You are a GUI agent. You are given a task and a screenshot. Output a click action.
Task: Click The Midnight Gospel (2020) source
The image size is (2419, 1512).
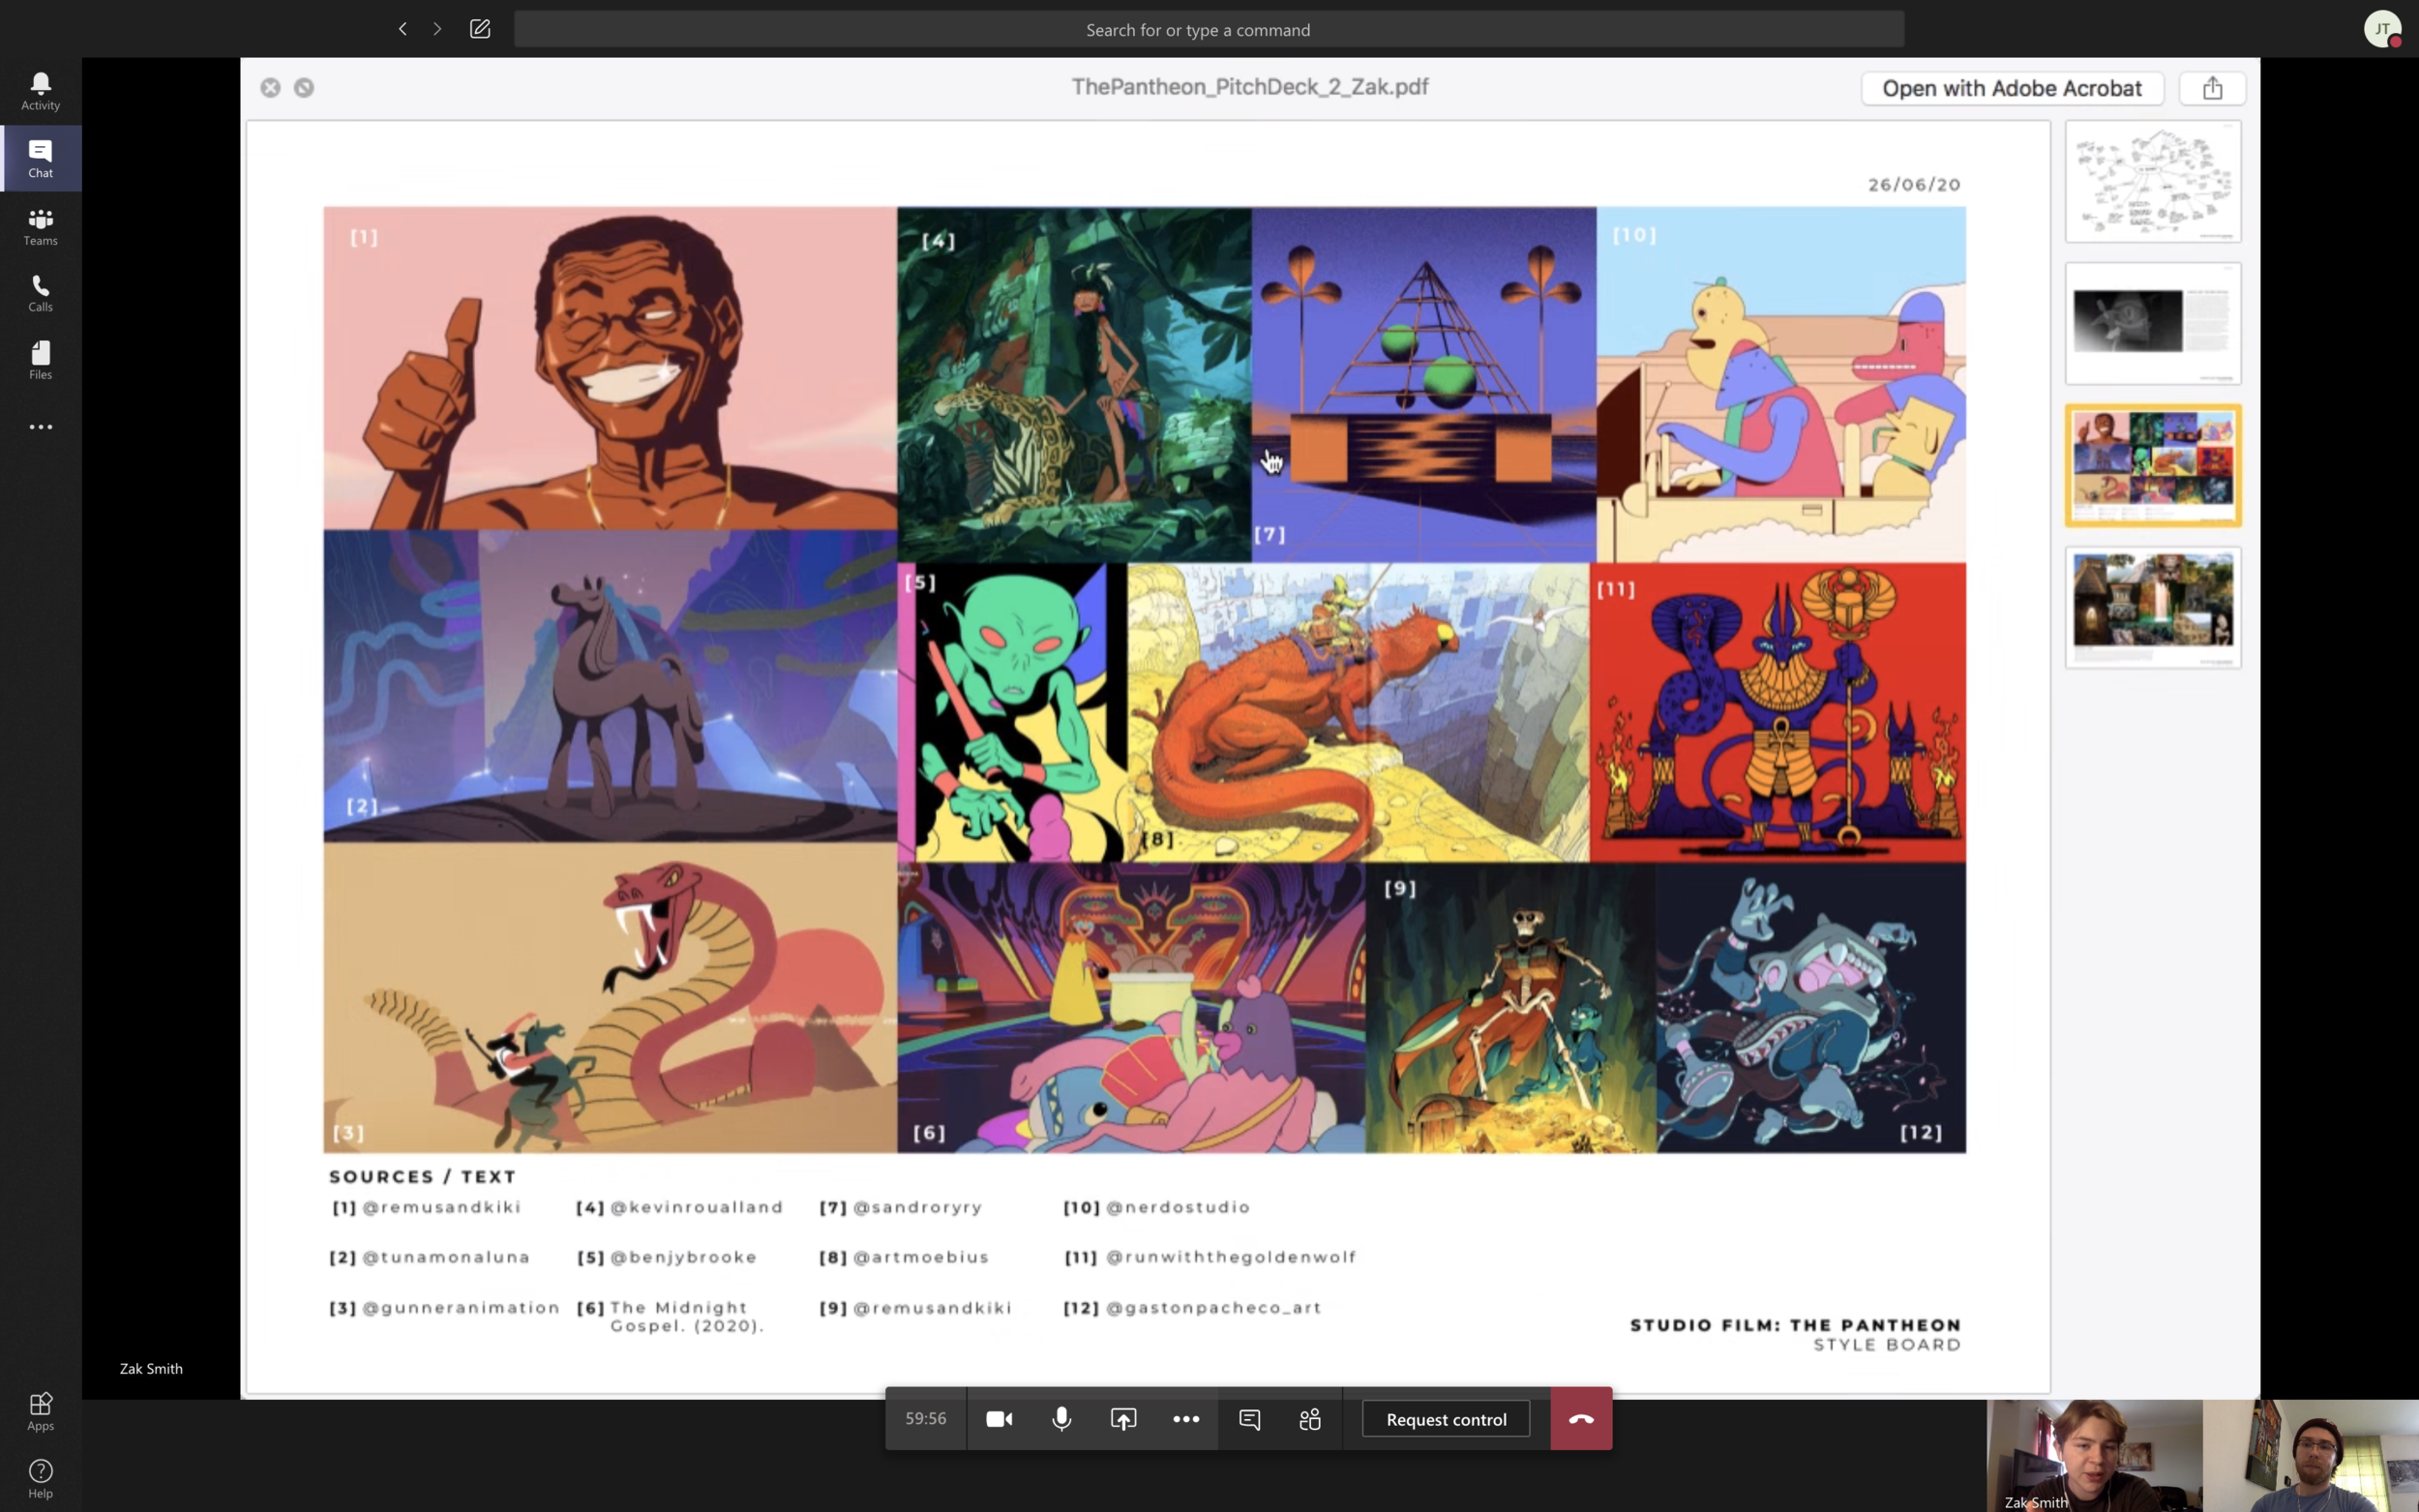[x=687, y=1316]
